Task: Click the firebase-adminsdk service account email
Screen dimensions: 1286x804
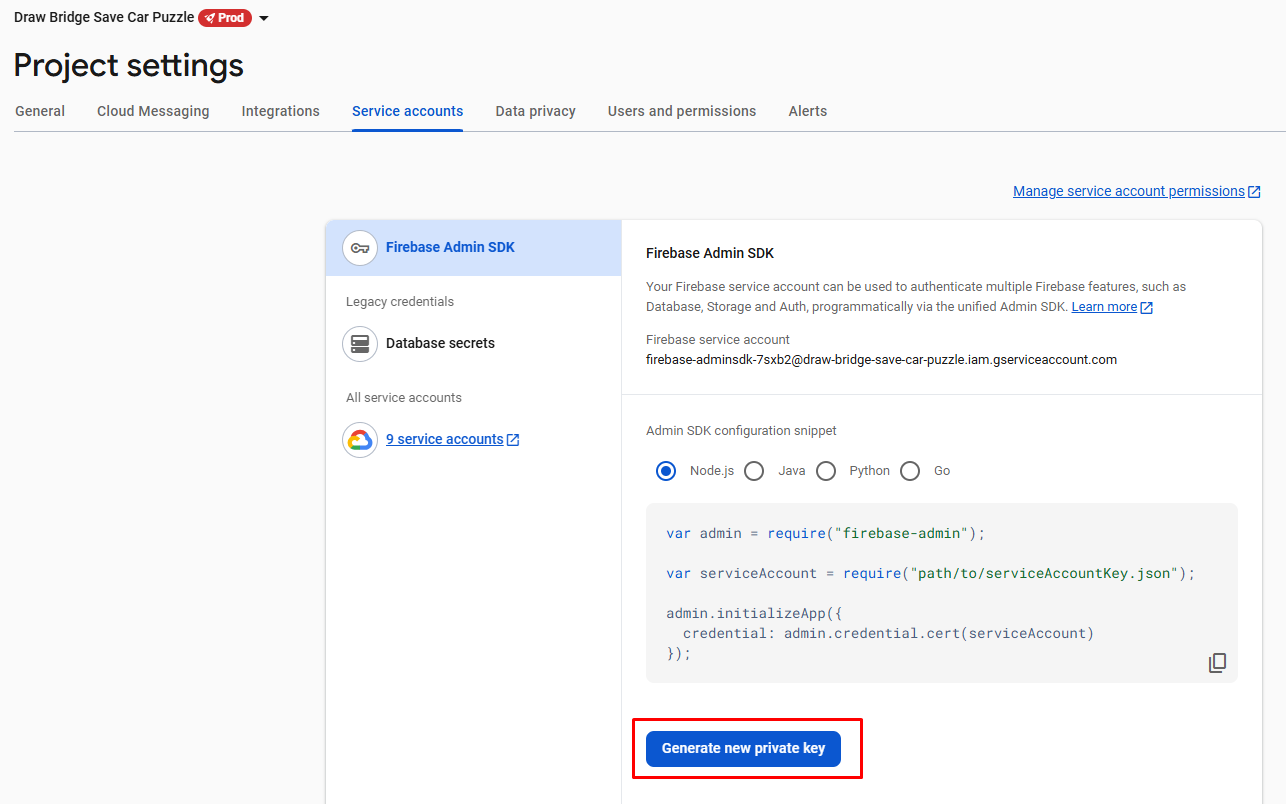Action: pos(881,359)
